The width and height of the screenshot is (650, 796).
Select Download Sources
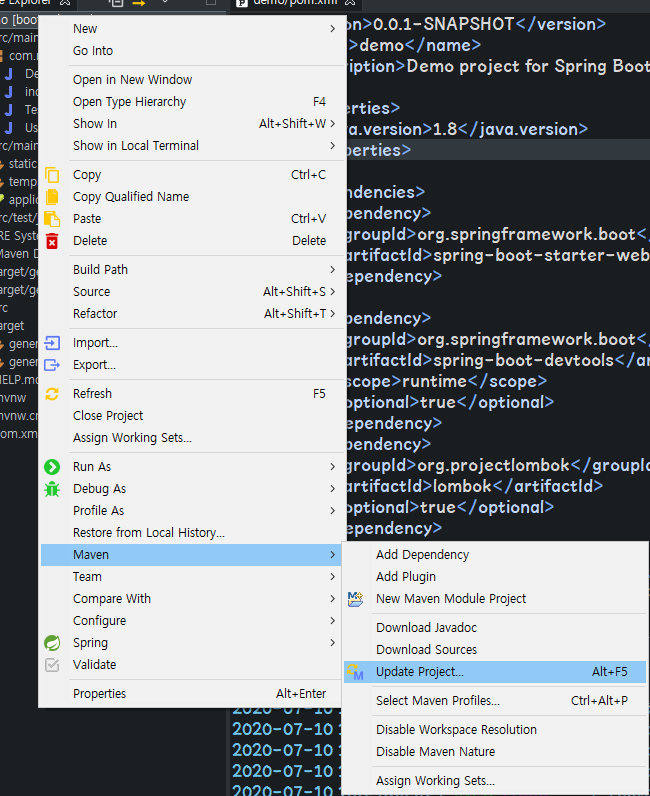(495, 650)
